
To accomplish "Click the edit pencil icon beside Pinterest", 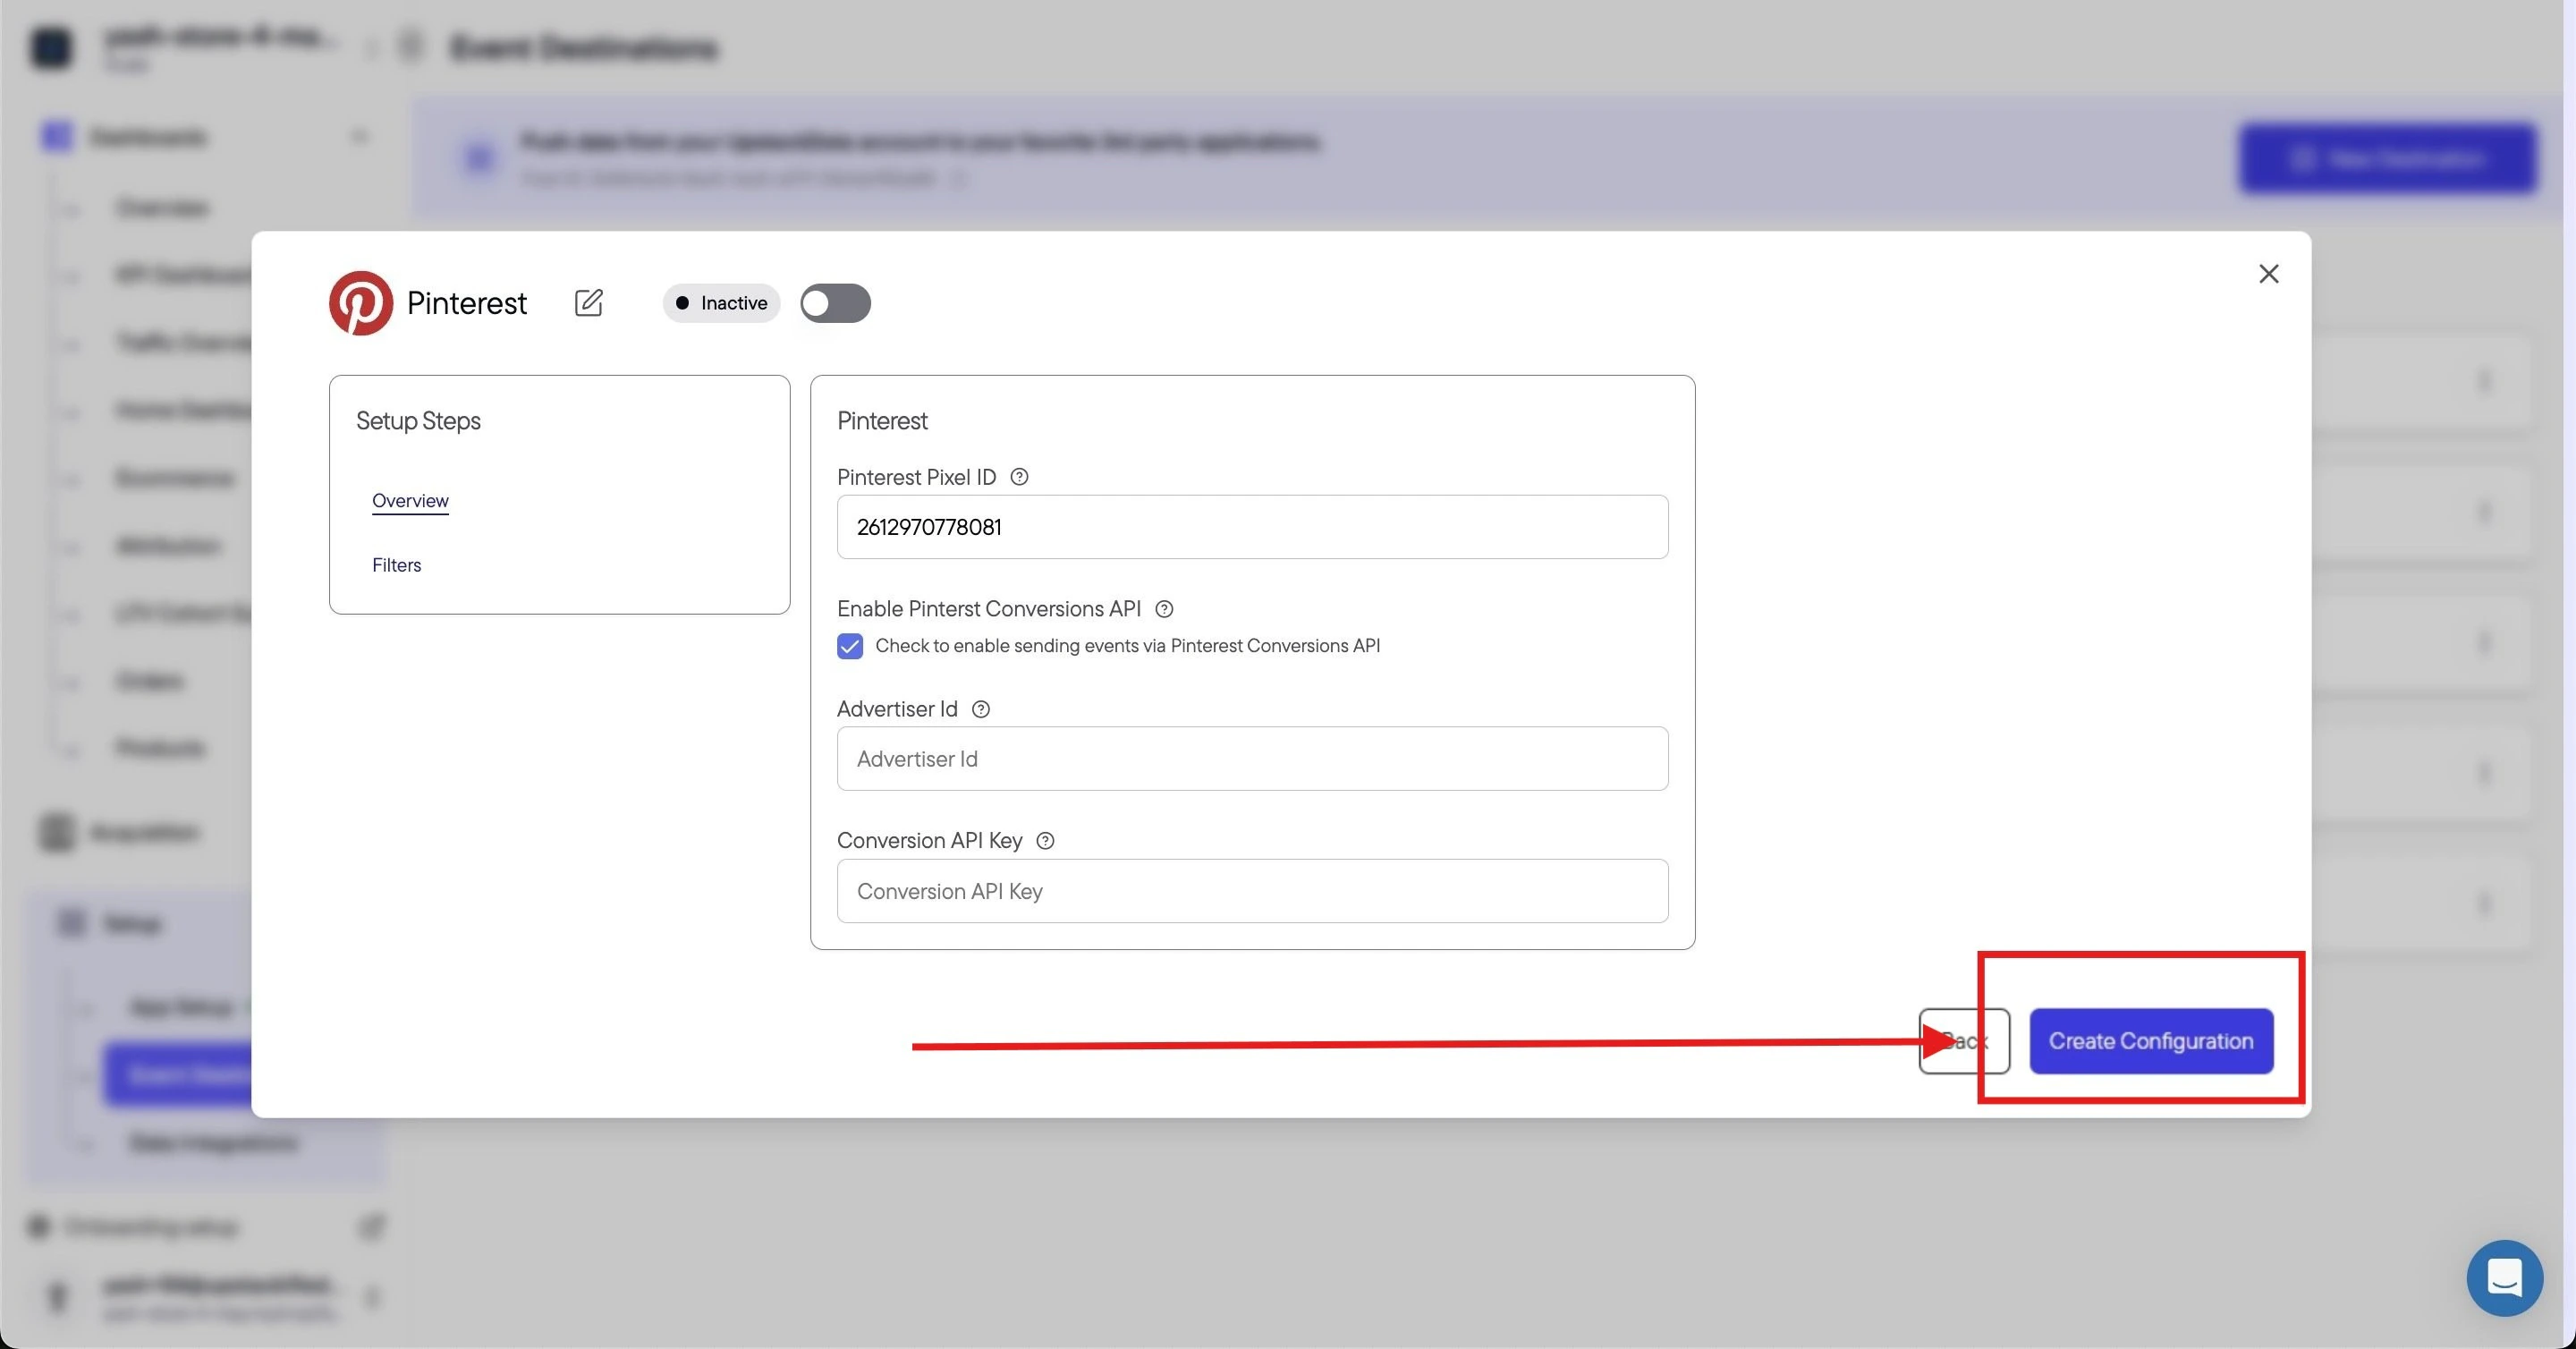I will (x=588, y=303).
